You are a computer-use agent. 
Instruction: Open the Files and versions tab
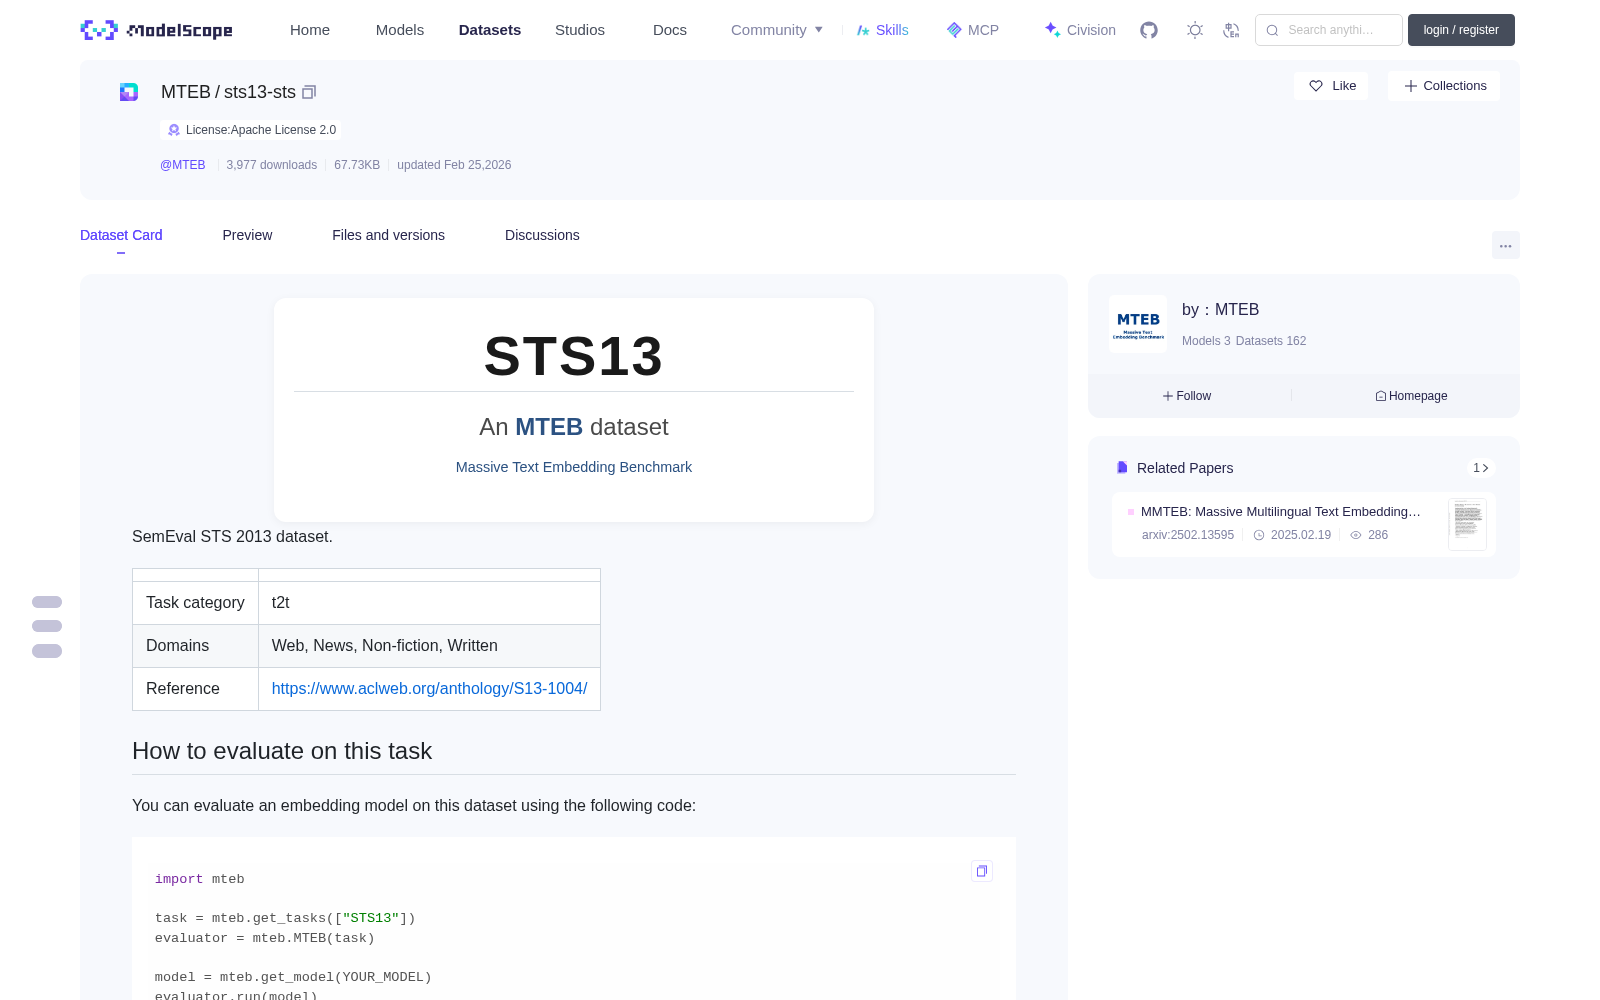point(388,235)
